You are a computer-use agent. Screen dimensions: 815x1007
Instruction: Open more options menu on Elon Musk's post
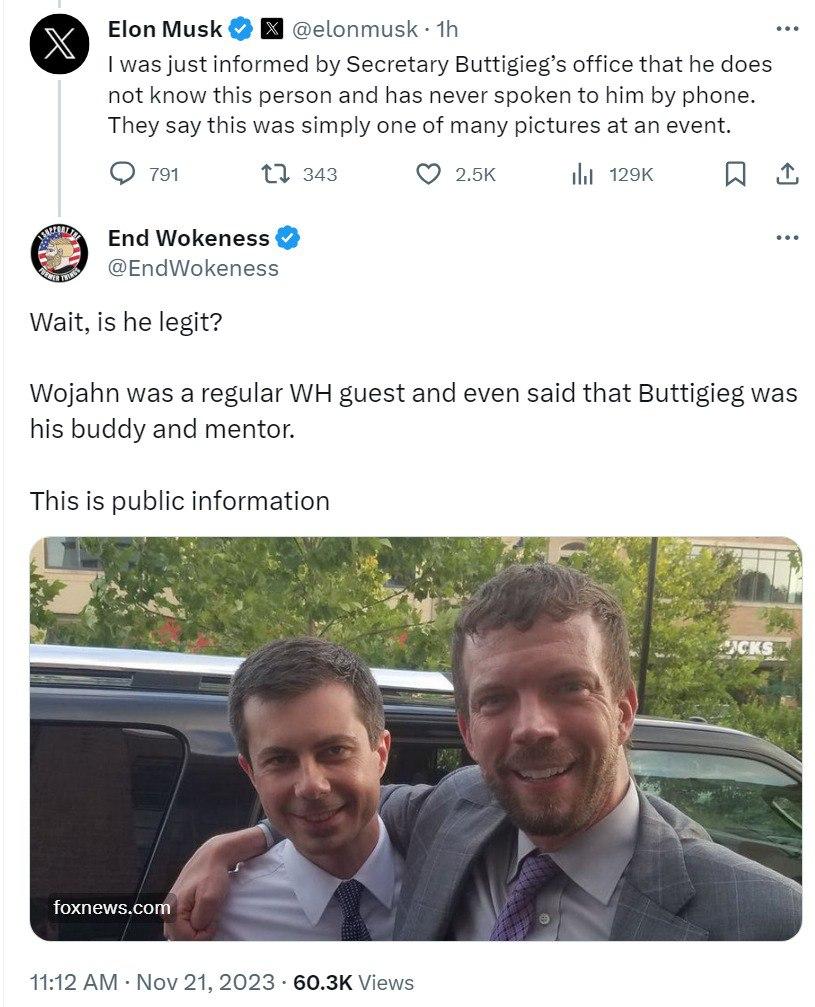(x=787, y=28)
